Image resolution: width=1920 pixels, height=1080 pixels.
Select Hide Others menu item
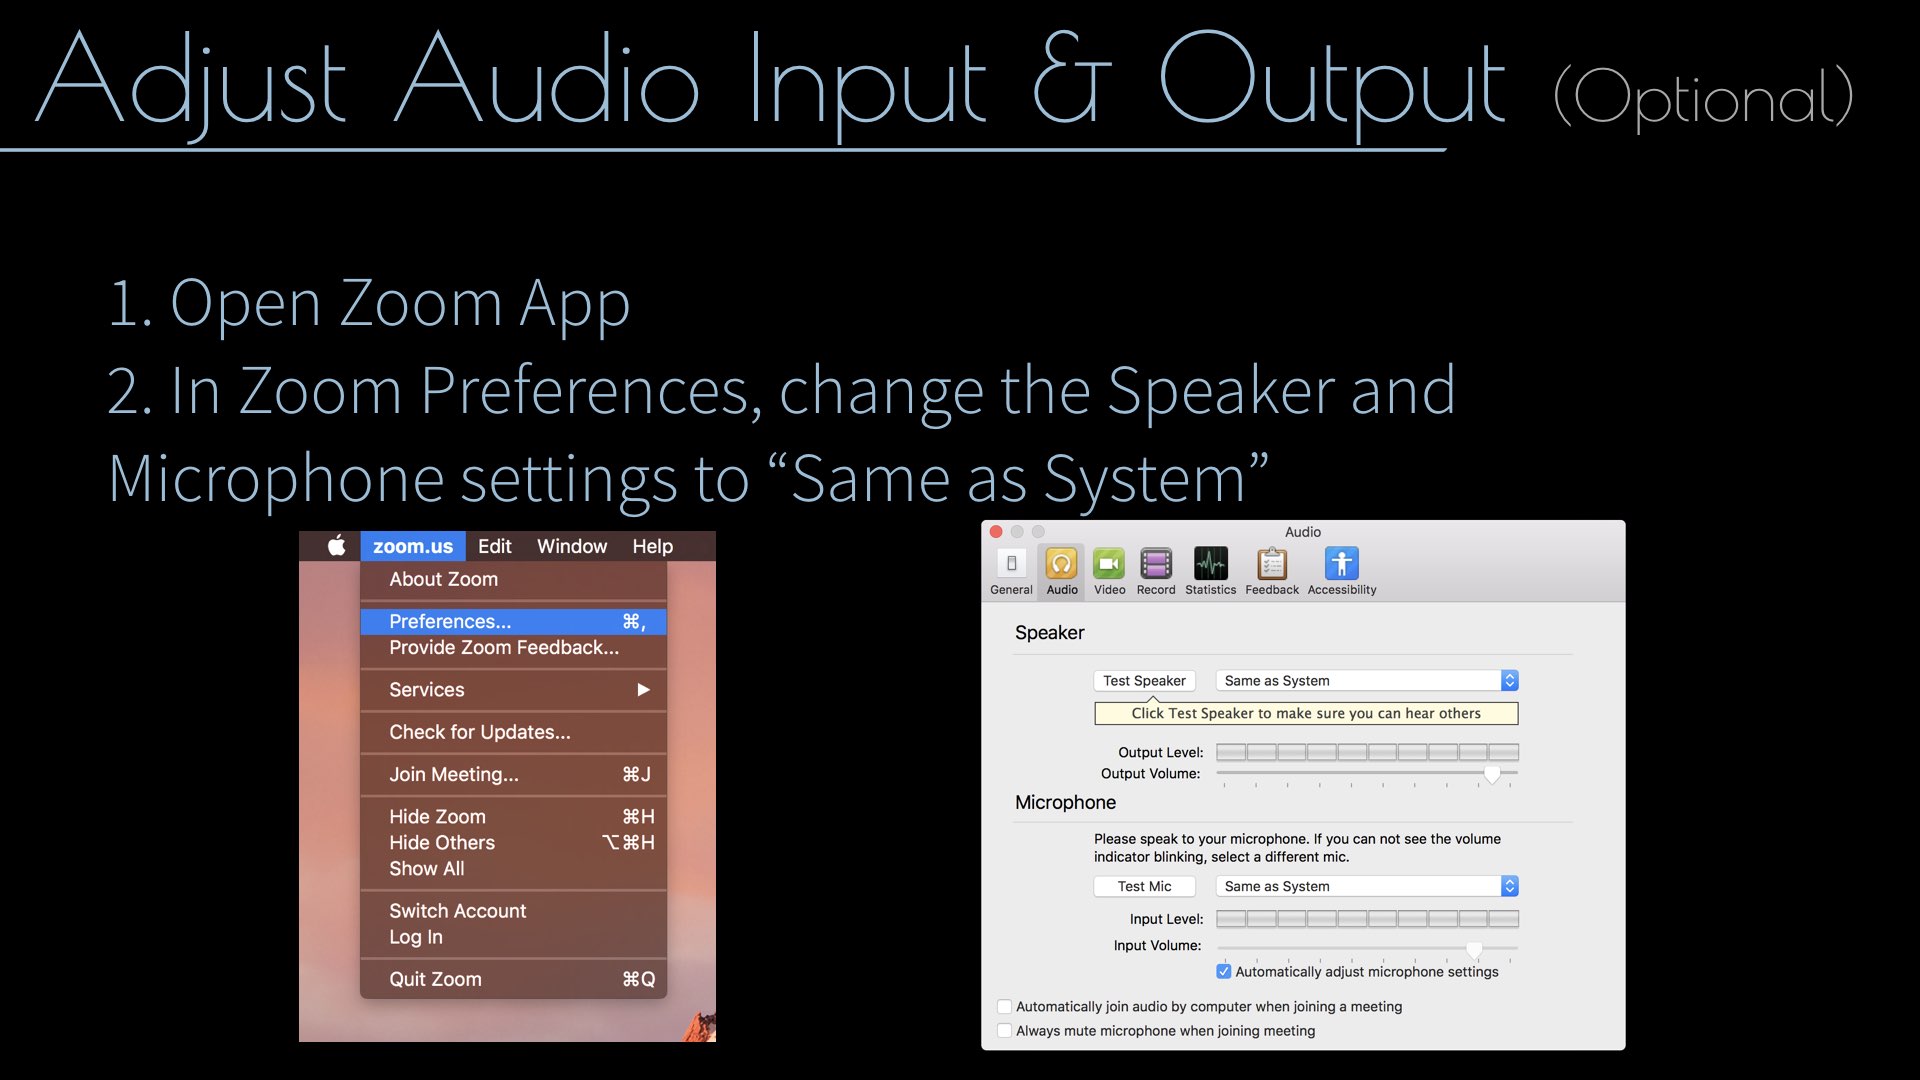pyautogui.click(x=513, y=843)
